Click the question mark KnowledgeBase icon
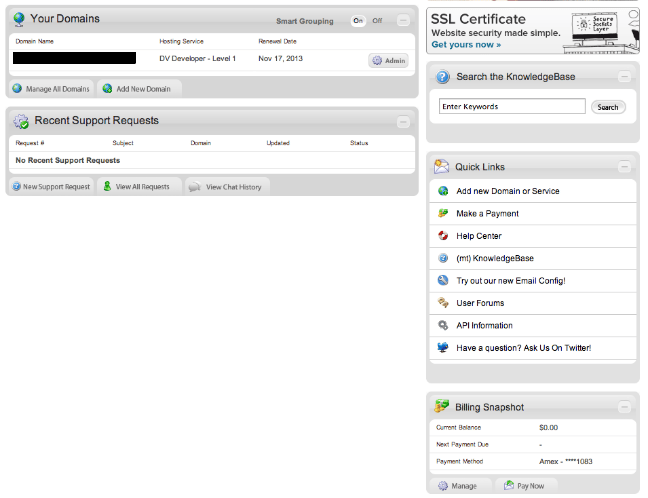This screenshot has width=648, height=498. [443, 77]
